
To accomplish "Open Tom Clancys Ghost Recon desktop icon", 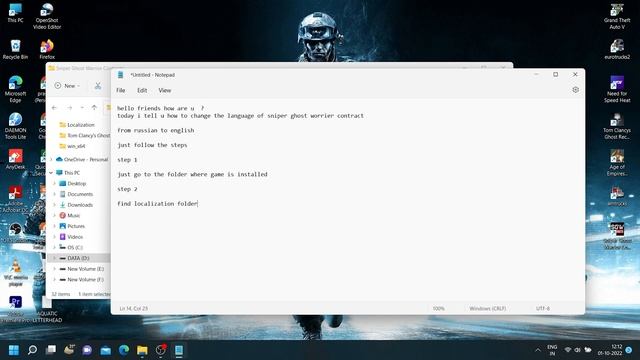I will tap(617, 126).
